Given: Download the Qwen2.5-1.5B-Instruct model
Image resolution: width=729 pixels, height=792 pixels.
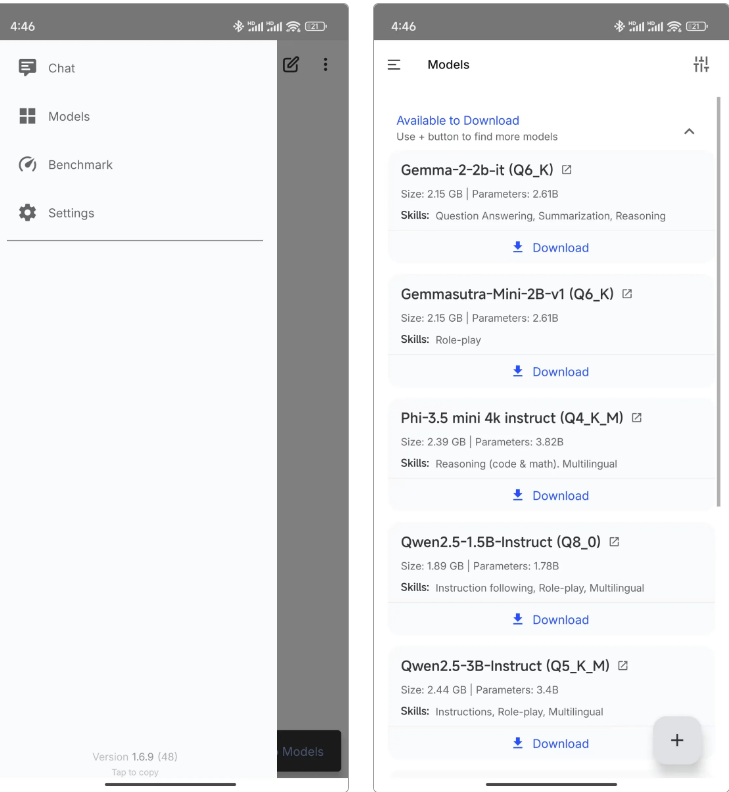Looking at the screenshot, I should (x=551, y=620).
